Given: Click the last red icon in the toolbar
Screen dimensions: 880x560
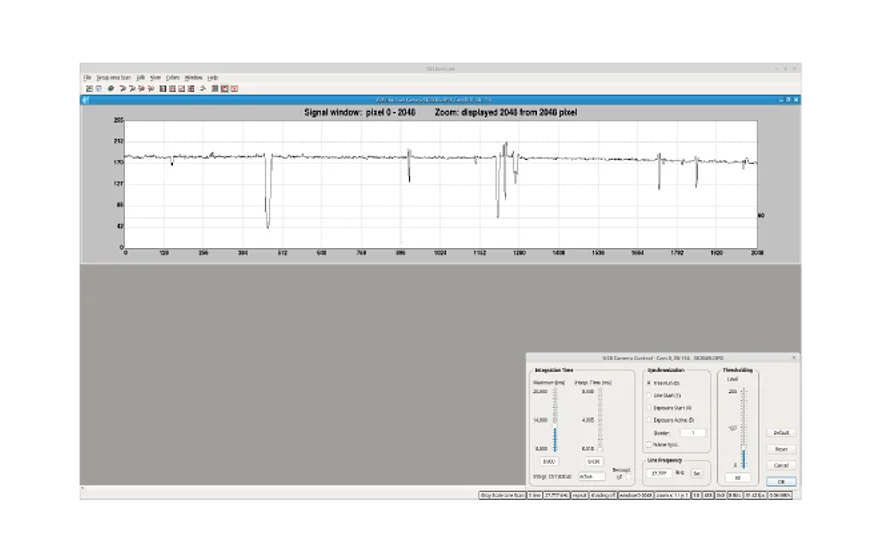Looking at the screenshot, I should coord(234,88).
